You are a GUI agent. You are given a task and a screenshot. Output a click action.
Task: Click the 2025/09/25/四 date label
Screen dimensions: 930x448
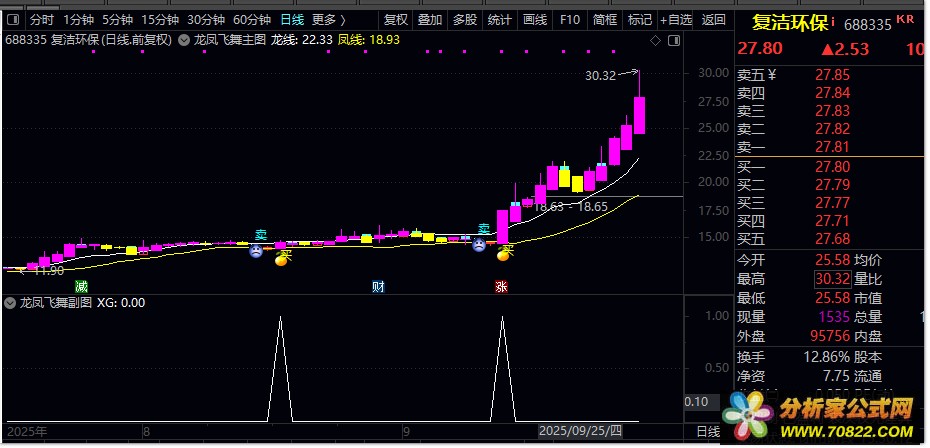point(581,431)
